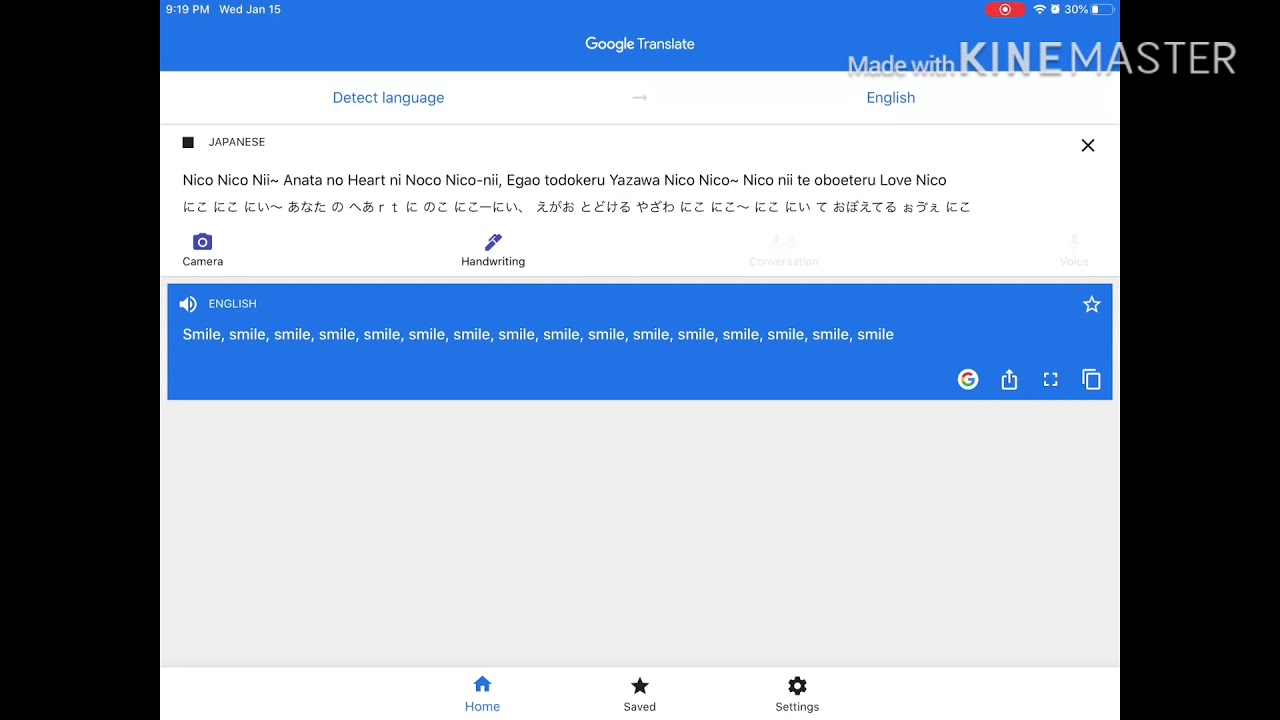
Task: Go to the Home tab
Action: point(482,694)
